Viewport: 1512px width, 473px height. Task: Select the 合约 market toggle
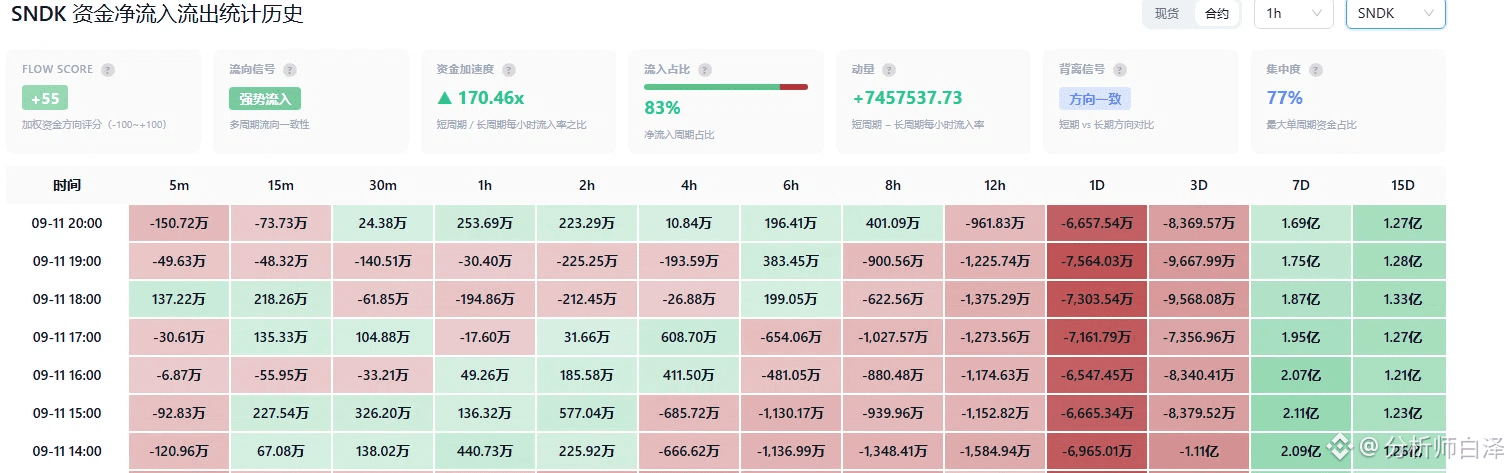1217,14
